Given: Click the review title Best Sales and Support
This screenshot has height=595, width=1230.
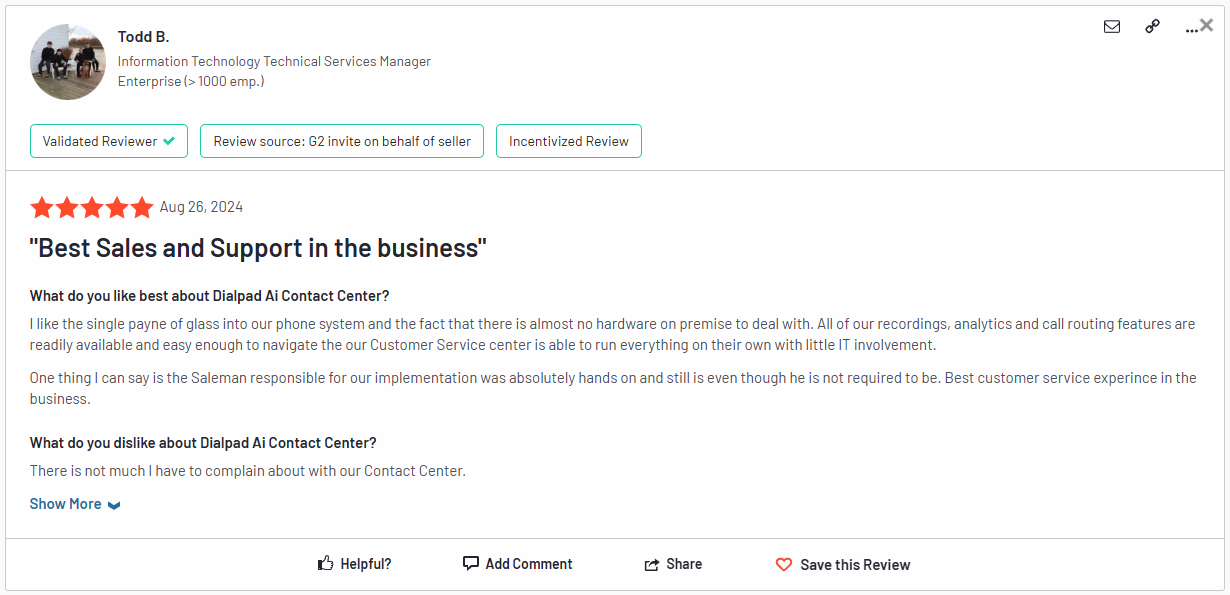Looking at the screenshot, I should [x=258, y=247].
